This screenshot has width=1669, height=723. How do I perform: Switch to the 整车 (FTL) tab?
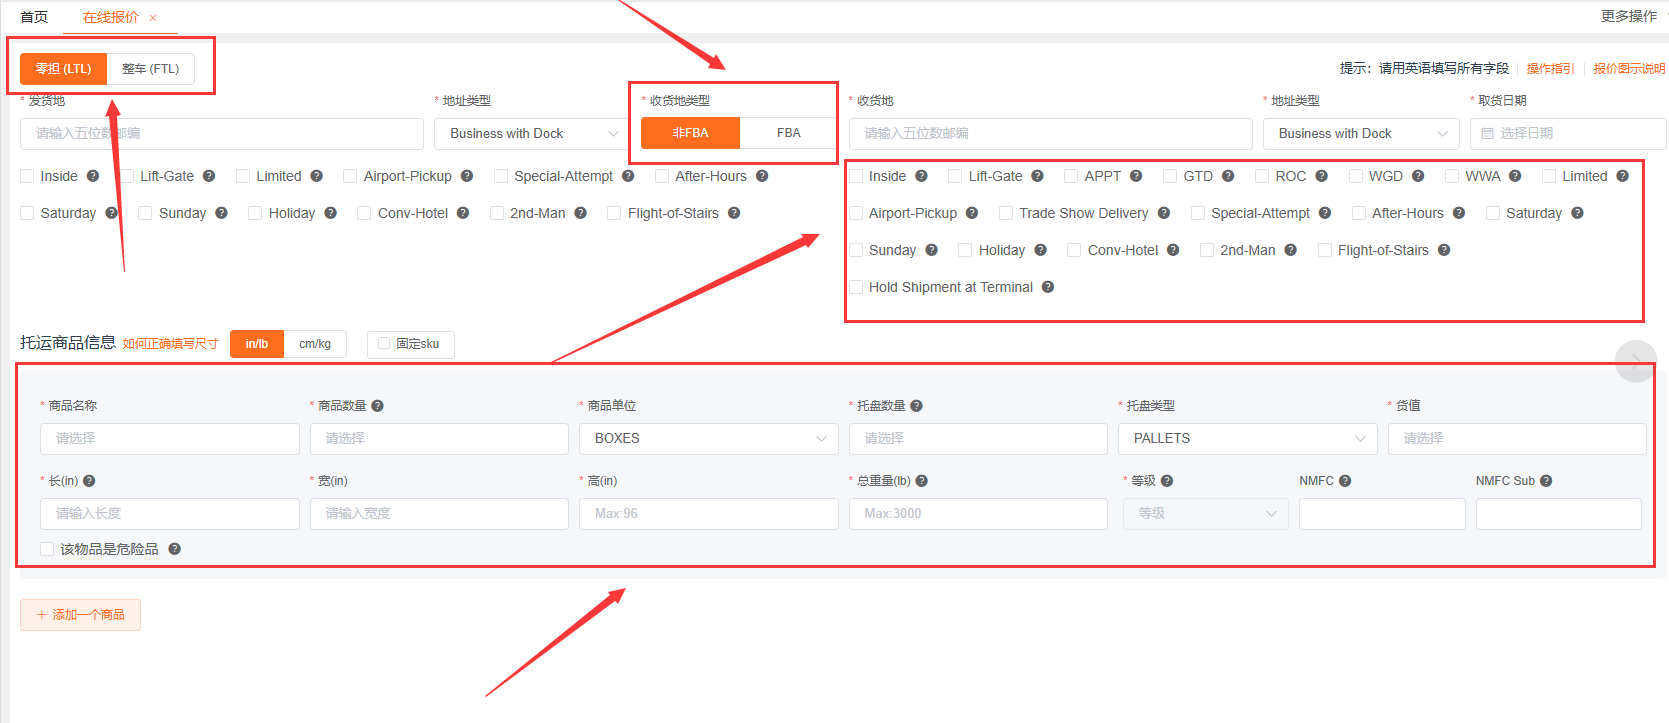point(150,69)
